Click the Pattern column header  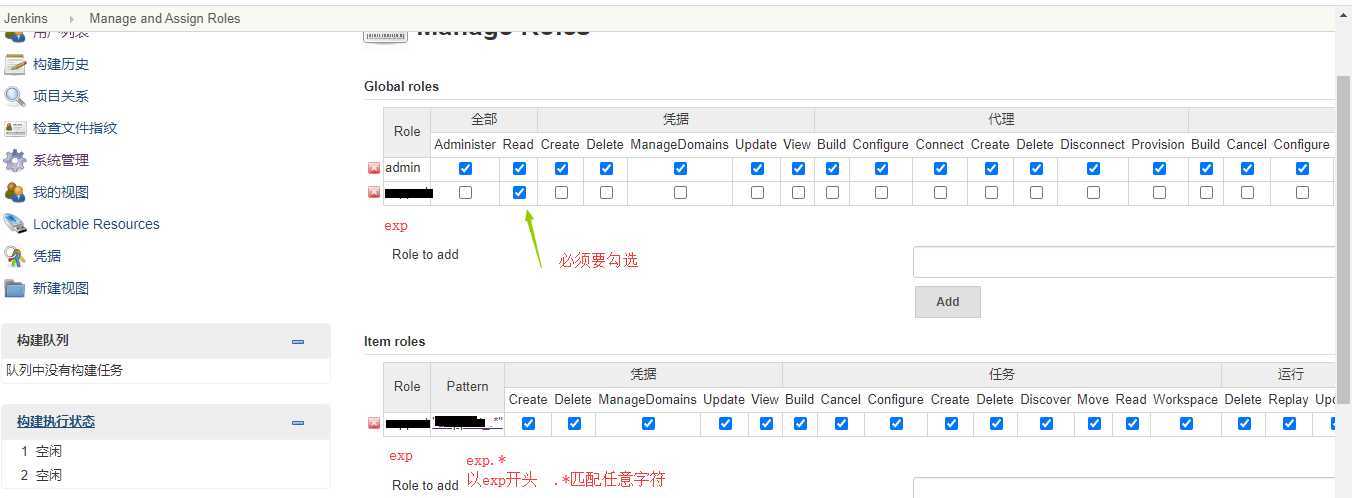point(468,387)
